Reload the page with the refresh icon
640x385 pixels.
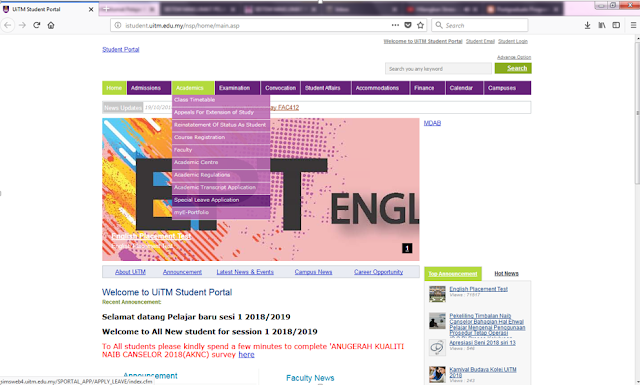tap(37, 25)
